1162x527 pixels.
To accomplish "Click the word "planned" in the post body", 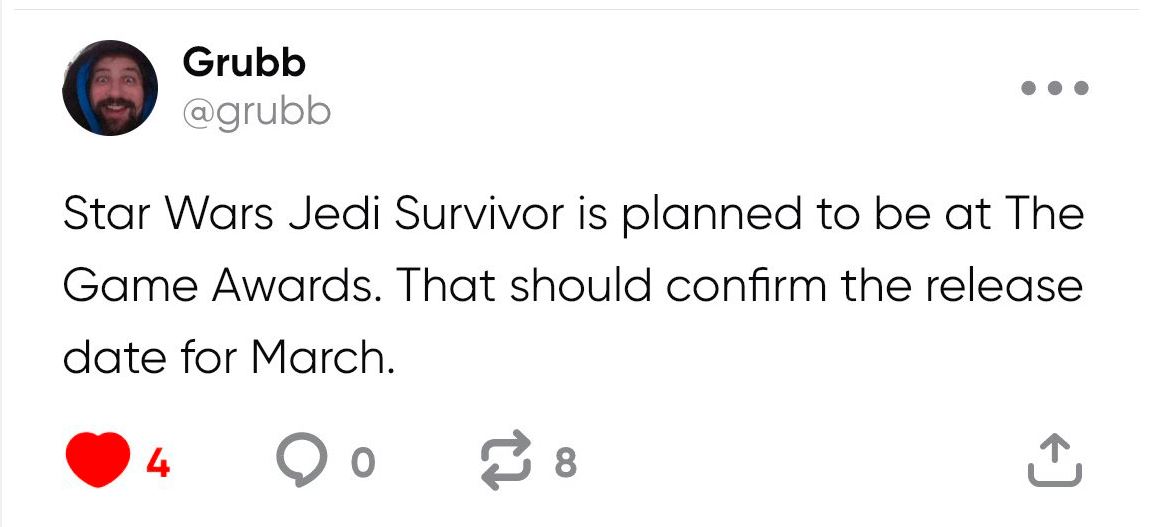I will coord(712,217).
